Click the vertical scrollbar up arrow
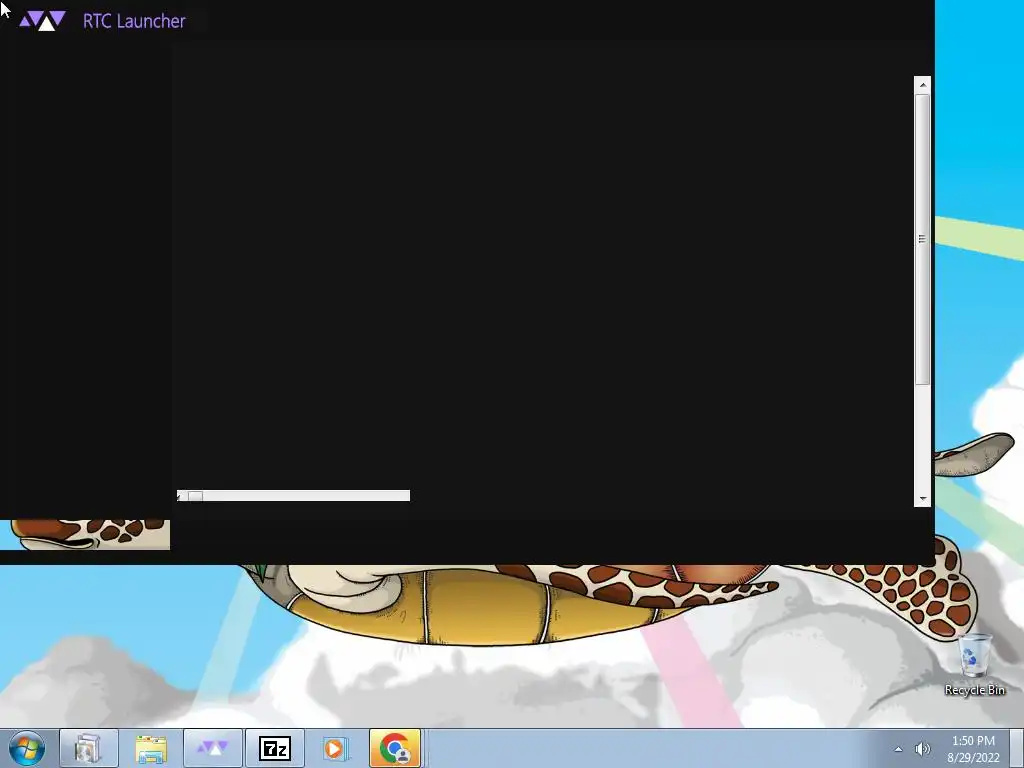 922,85
